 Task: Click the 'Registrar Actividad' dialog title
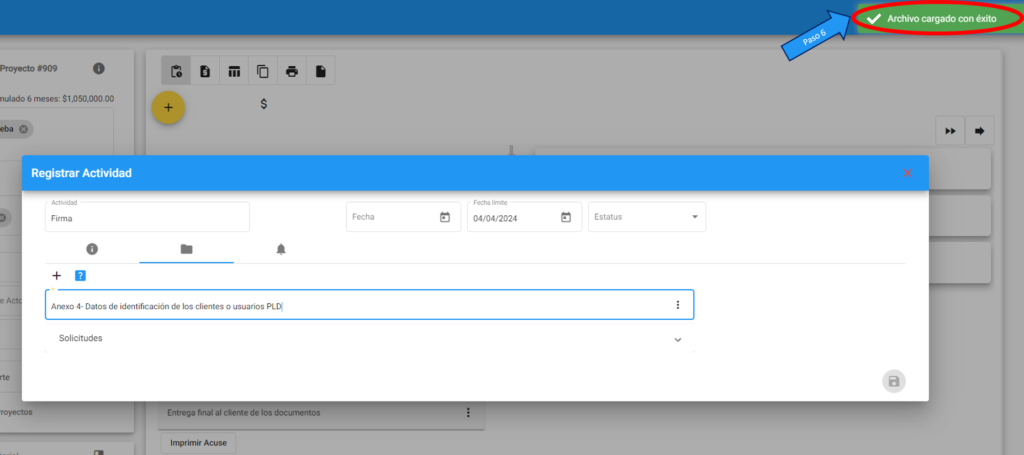[x=82, y=173]
